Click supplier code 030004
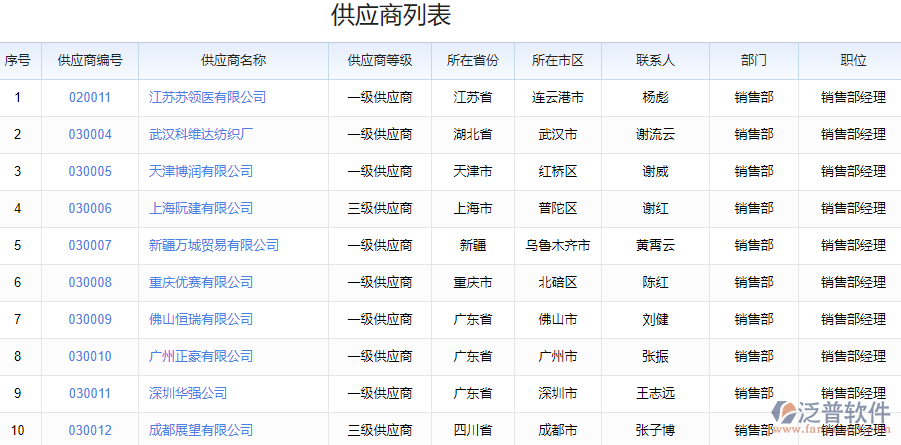The height and width of the screenshot is (445, 901). (90, 135)
